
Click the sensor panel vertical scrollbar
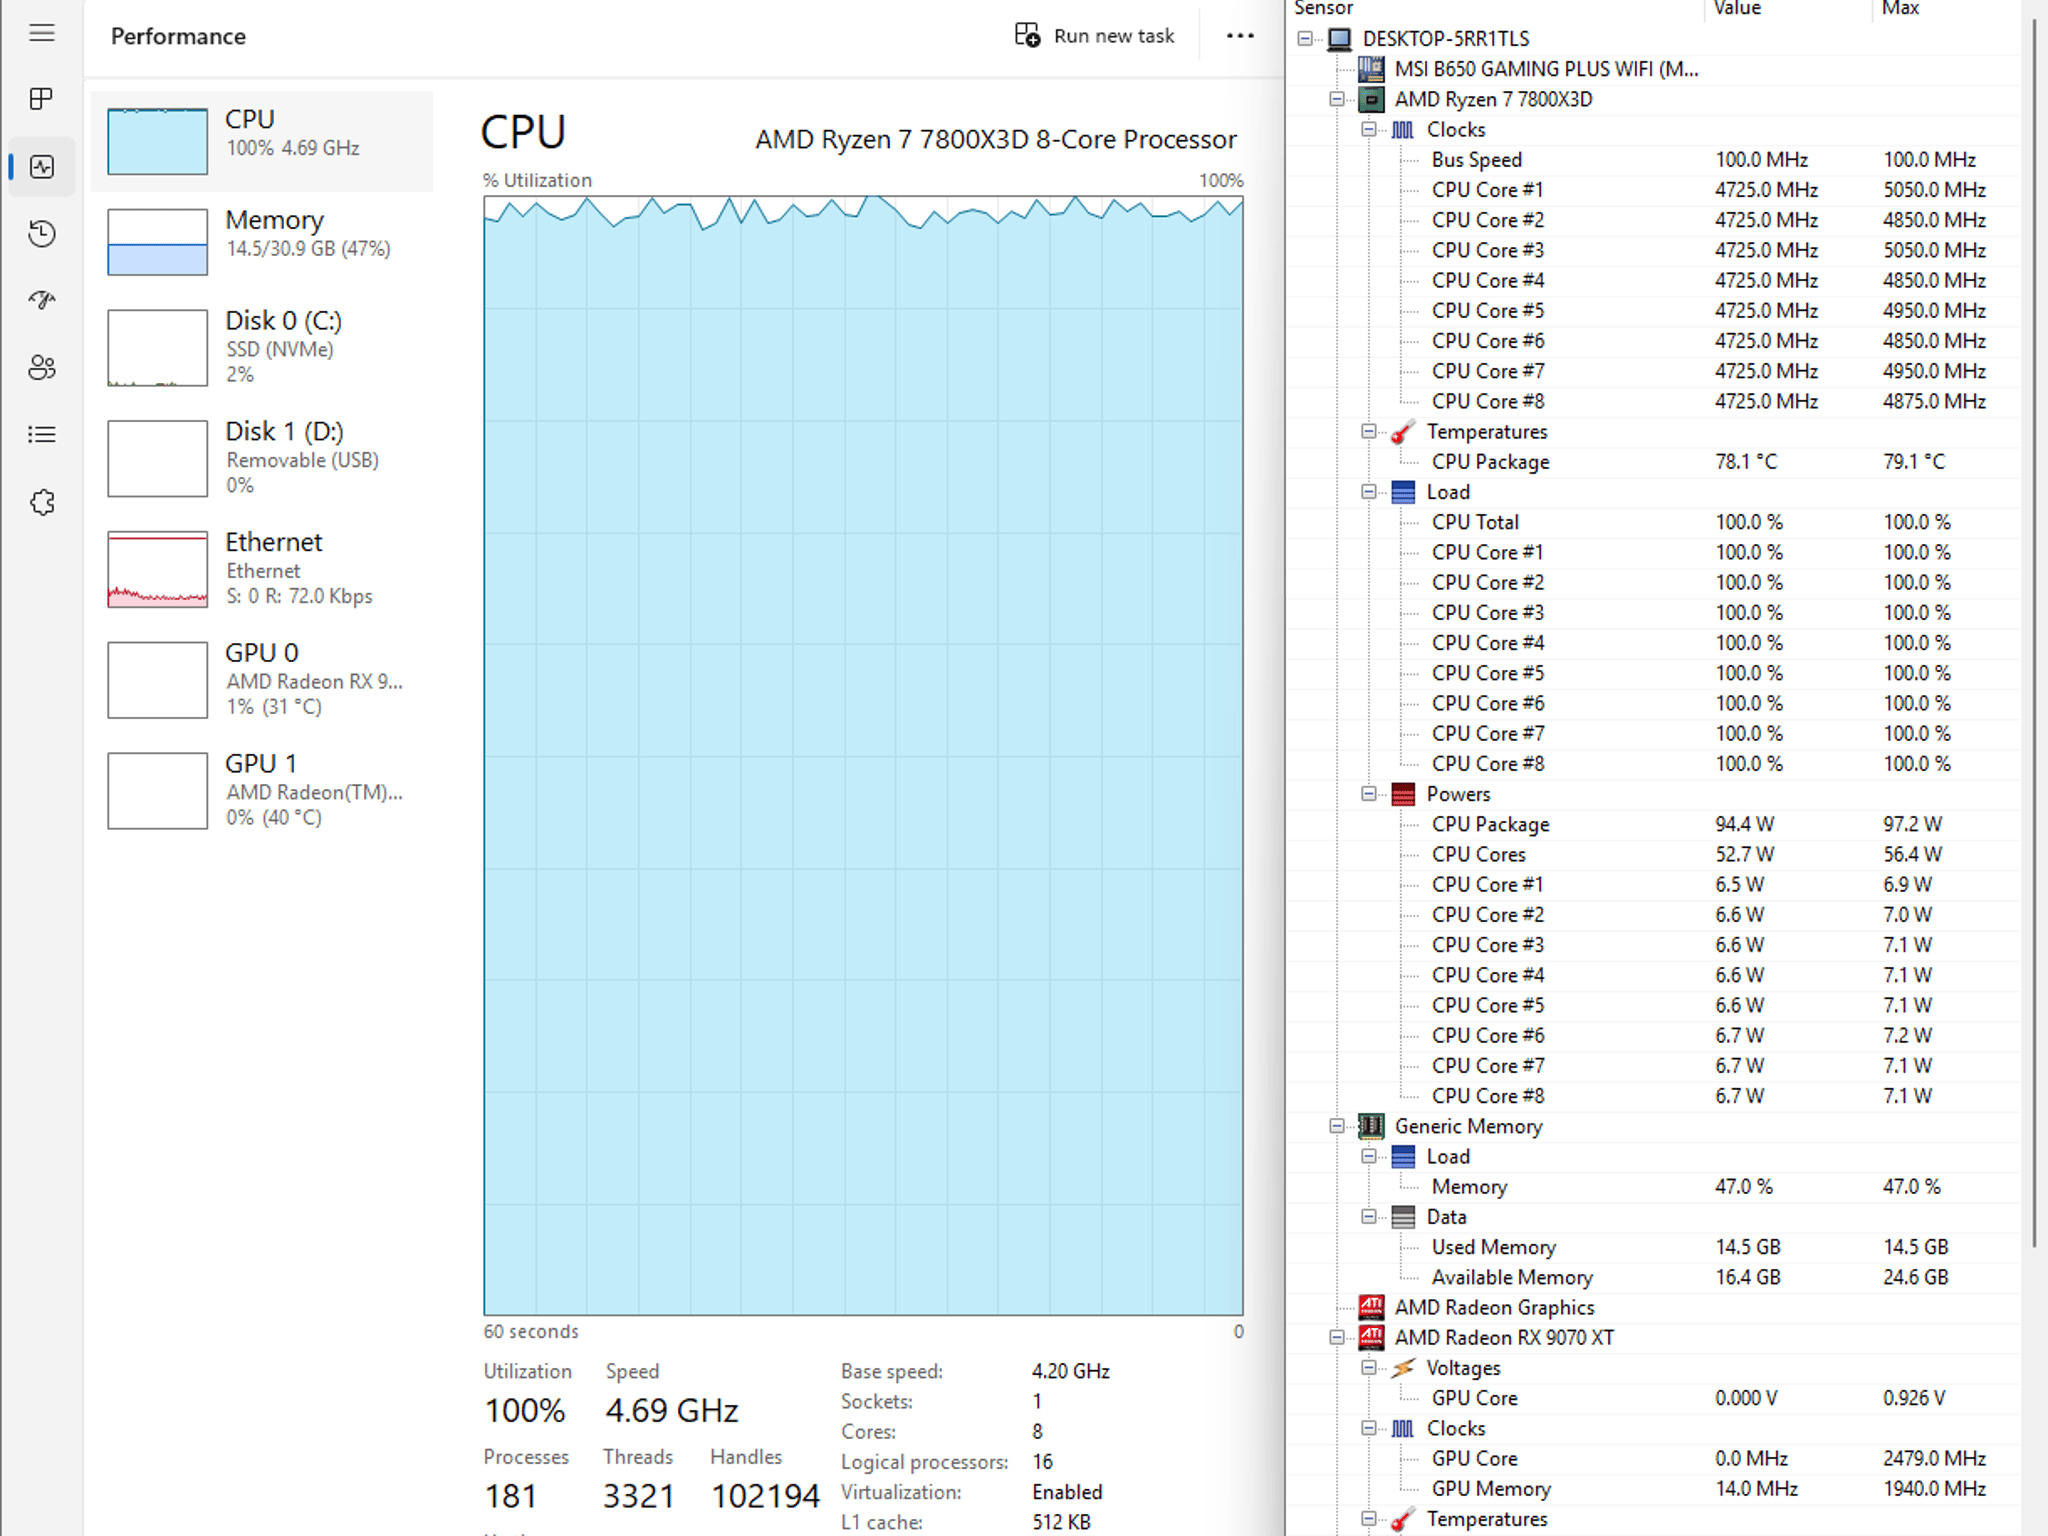click(x=2034, y=632)
